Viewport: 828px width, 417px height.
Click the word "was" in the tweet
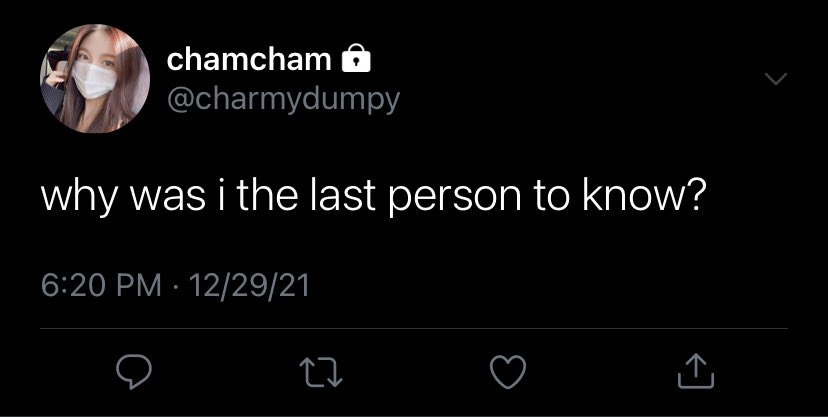pos(169,198)
